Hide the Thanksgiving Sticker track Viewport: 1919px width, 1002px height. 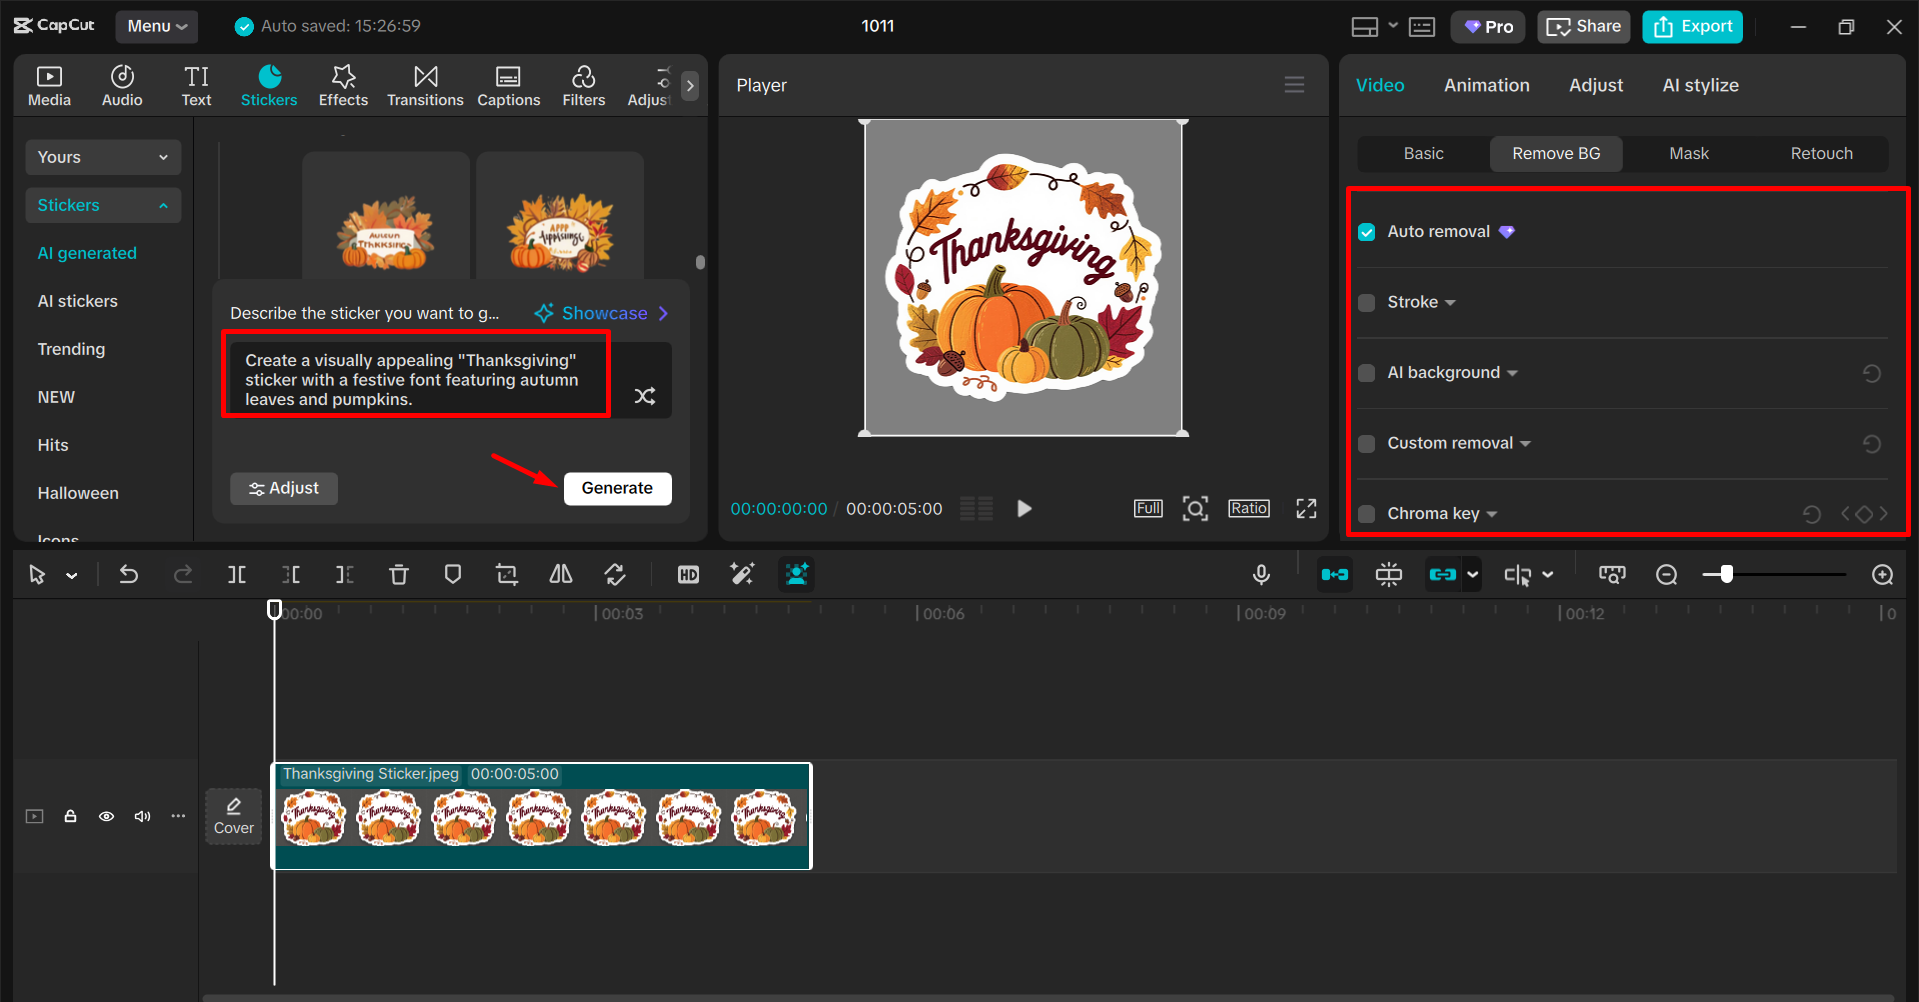tap(106, 816)
